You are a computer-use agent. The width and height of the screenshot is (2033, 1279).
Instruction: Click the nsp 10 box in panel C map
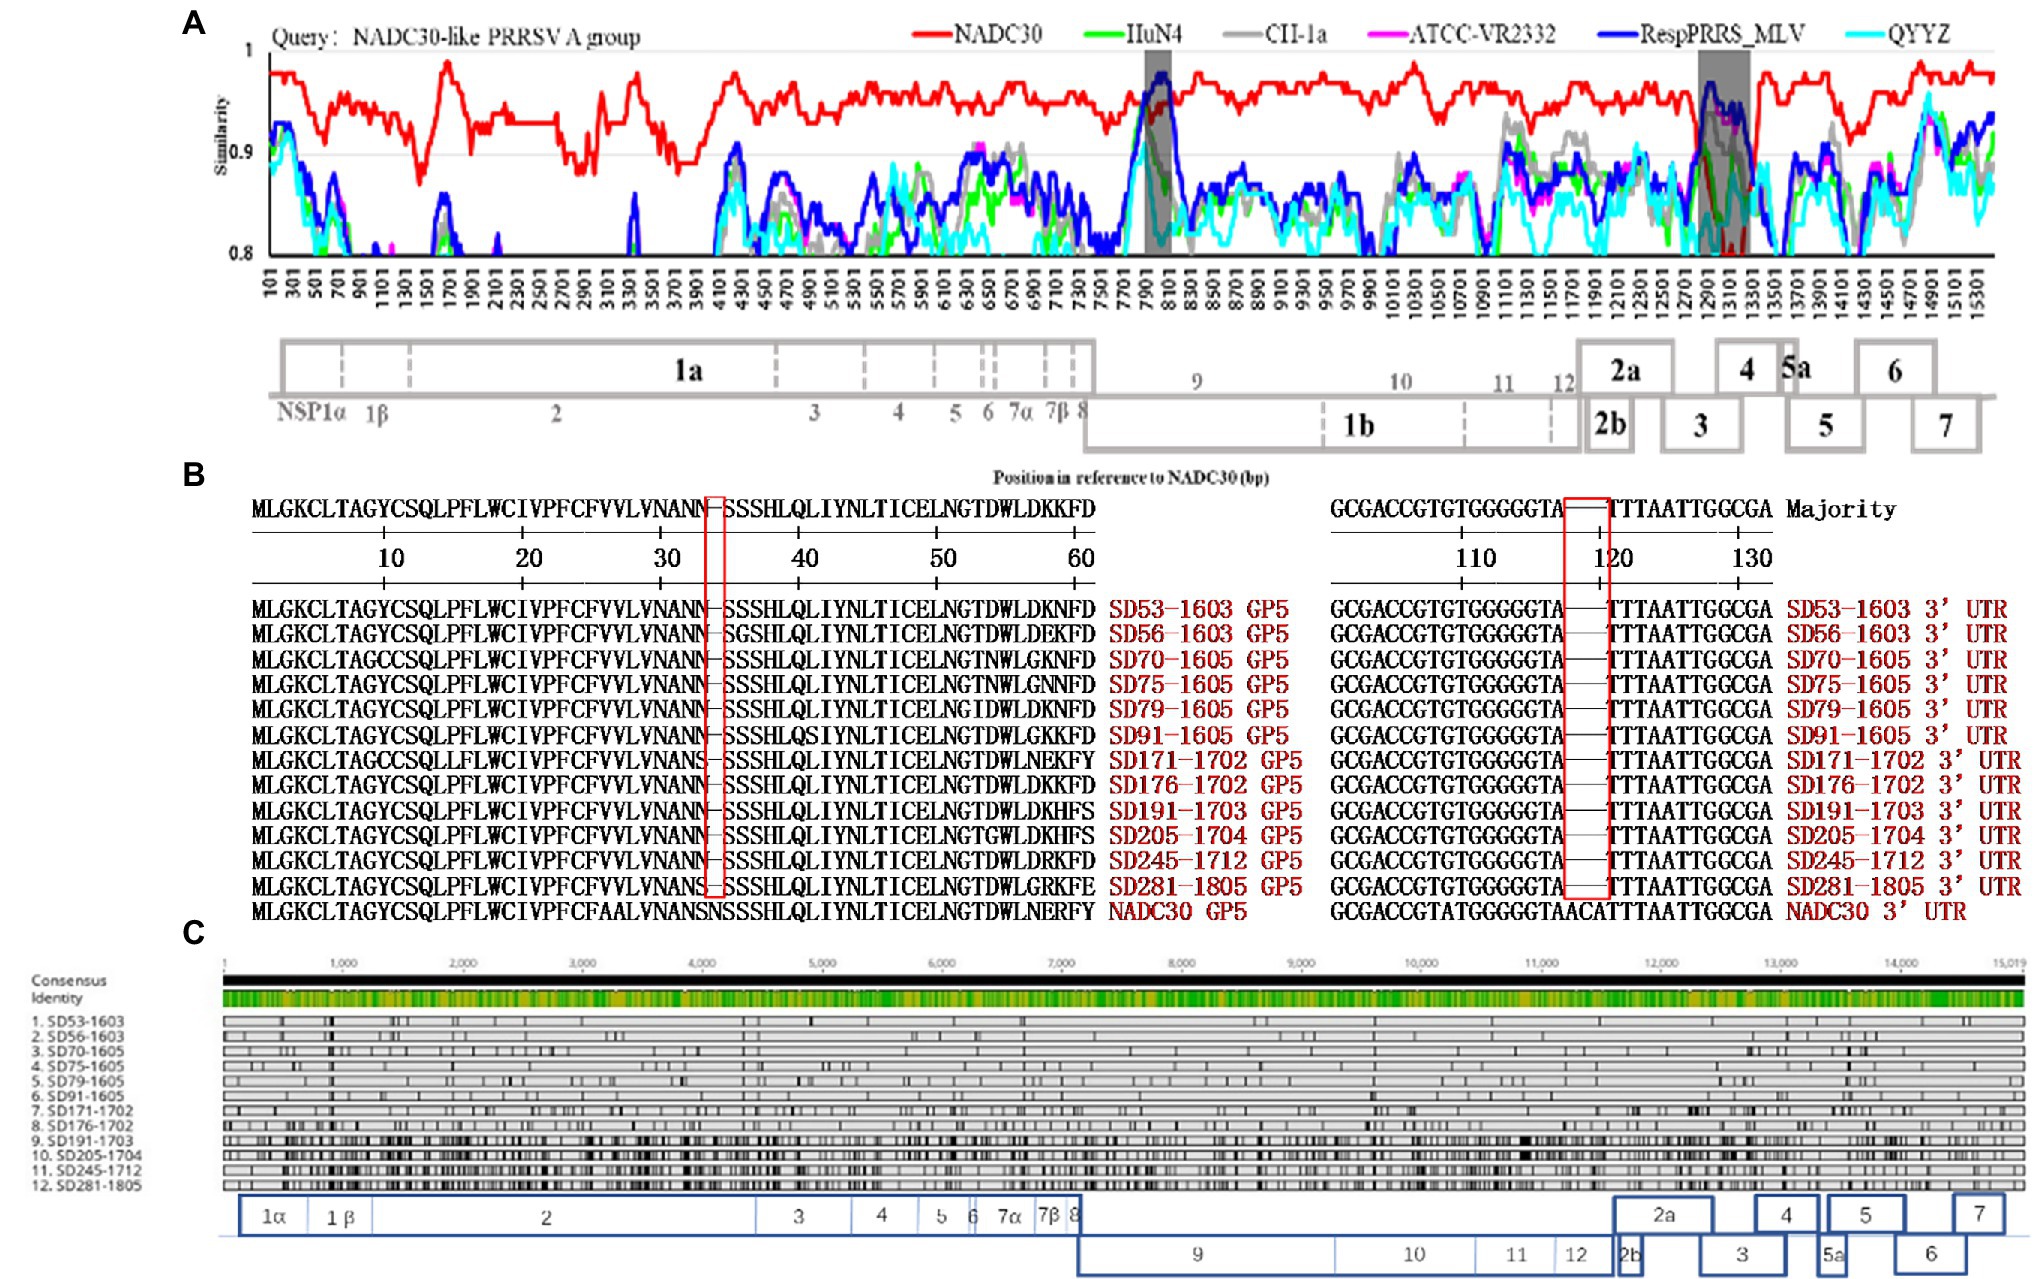(1406, 1255)
